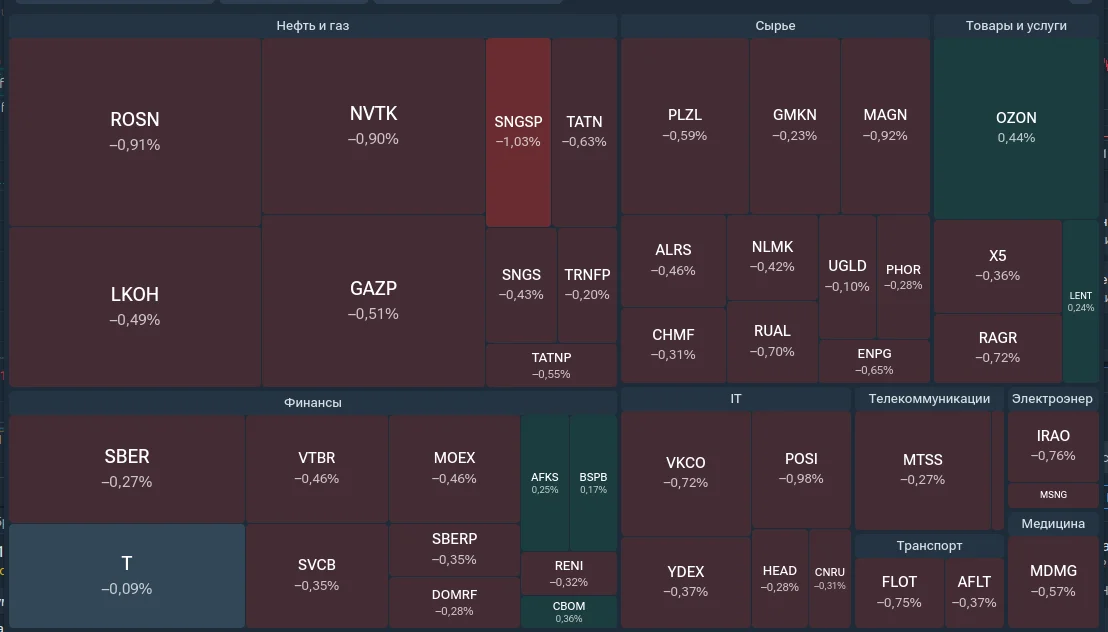
Task: Click the Транспорт sector header
Action: pyautogui.click(x=929, y=546)
